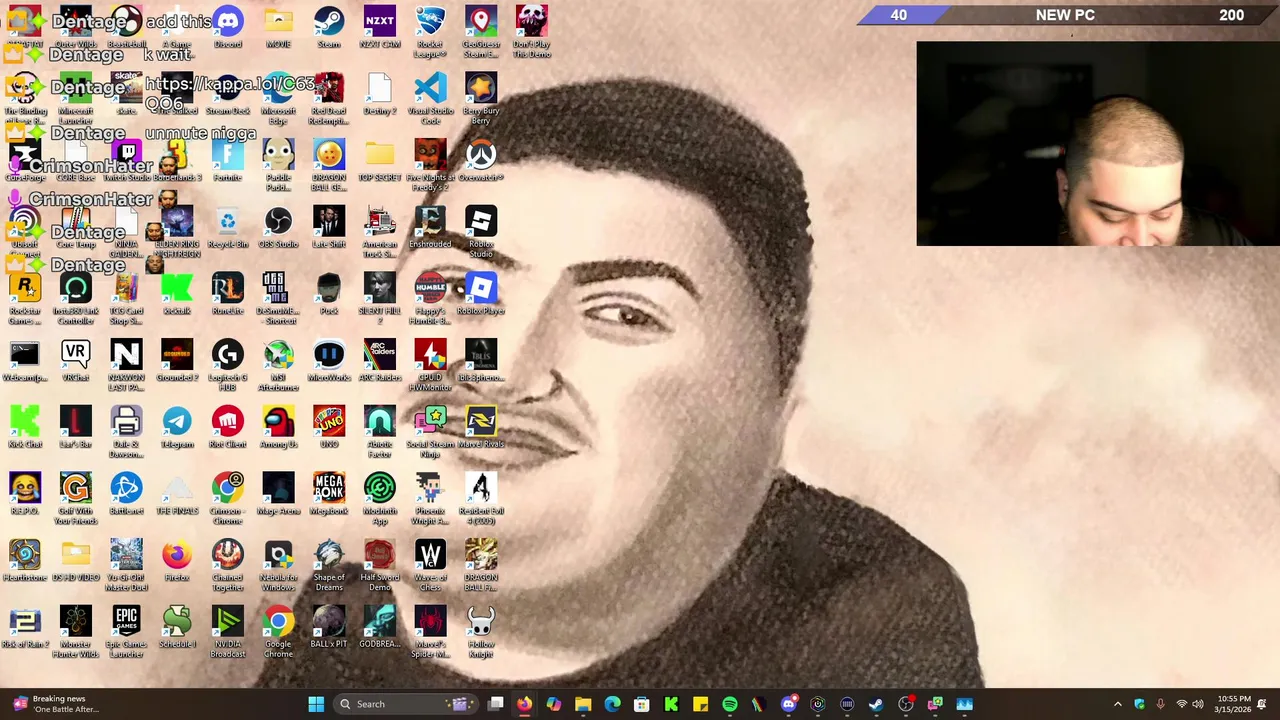Launch Chained Together from desktop

(x=228, y=565)
